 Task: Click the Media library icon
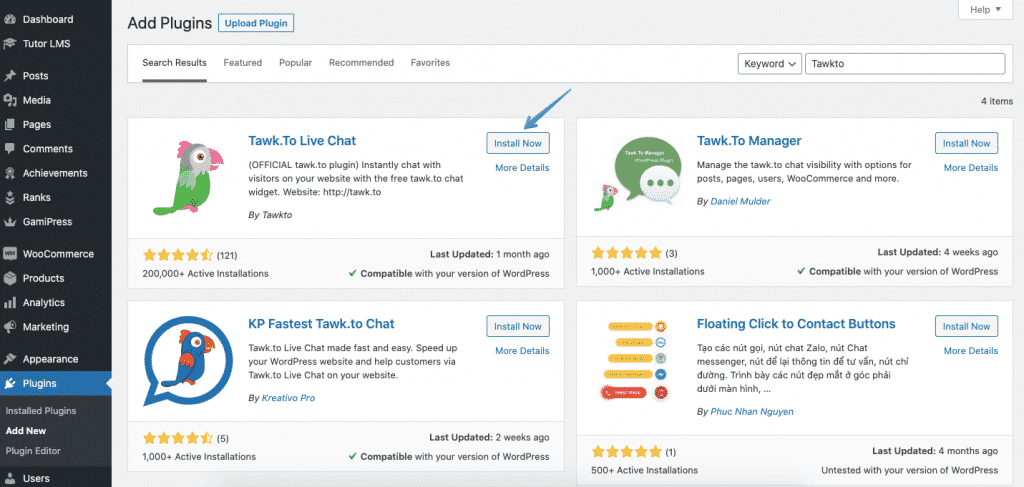(x=10, y=100)
